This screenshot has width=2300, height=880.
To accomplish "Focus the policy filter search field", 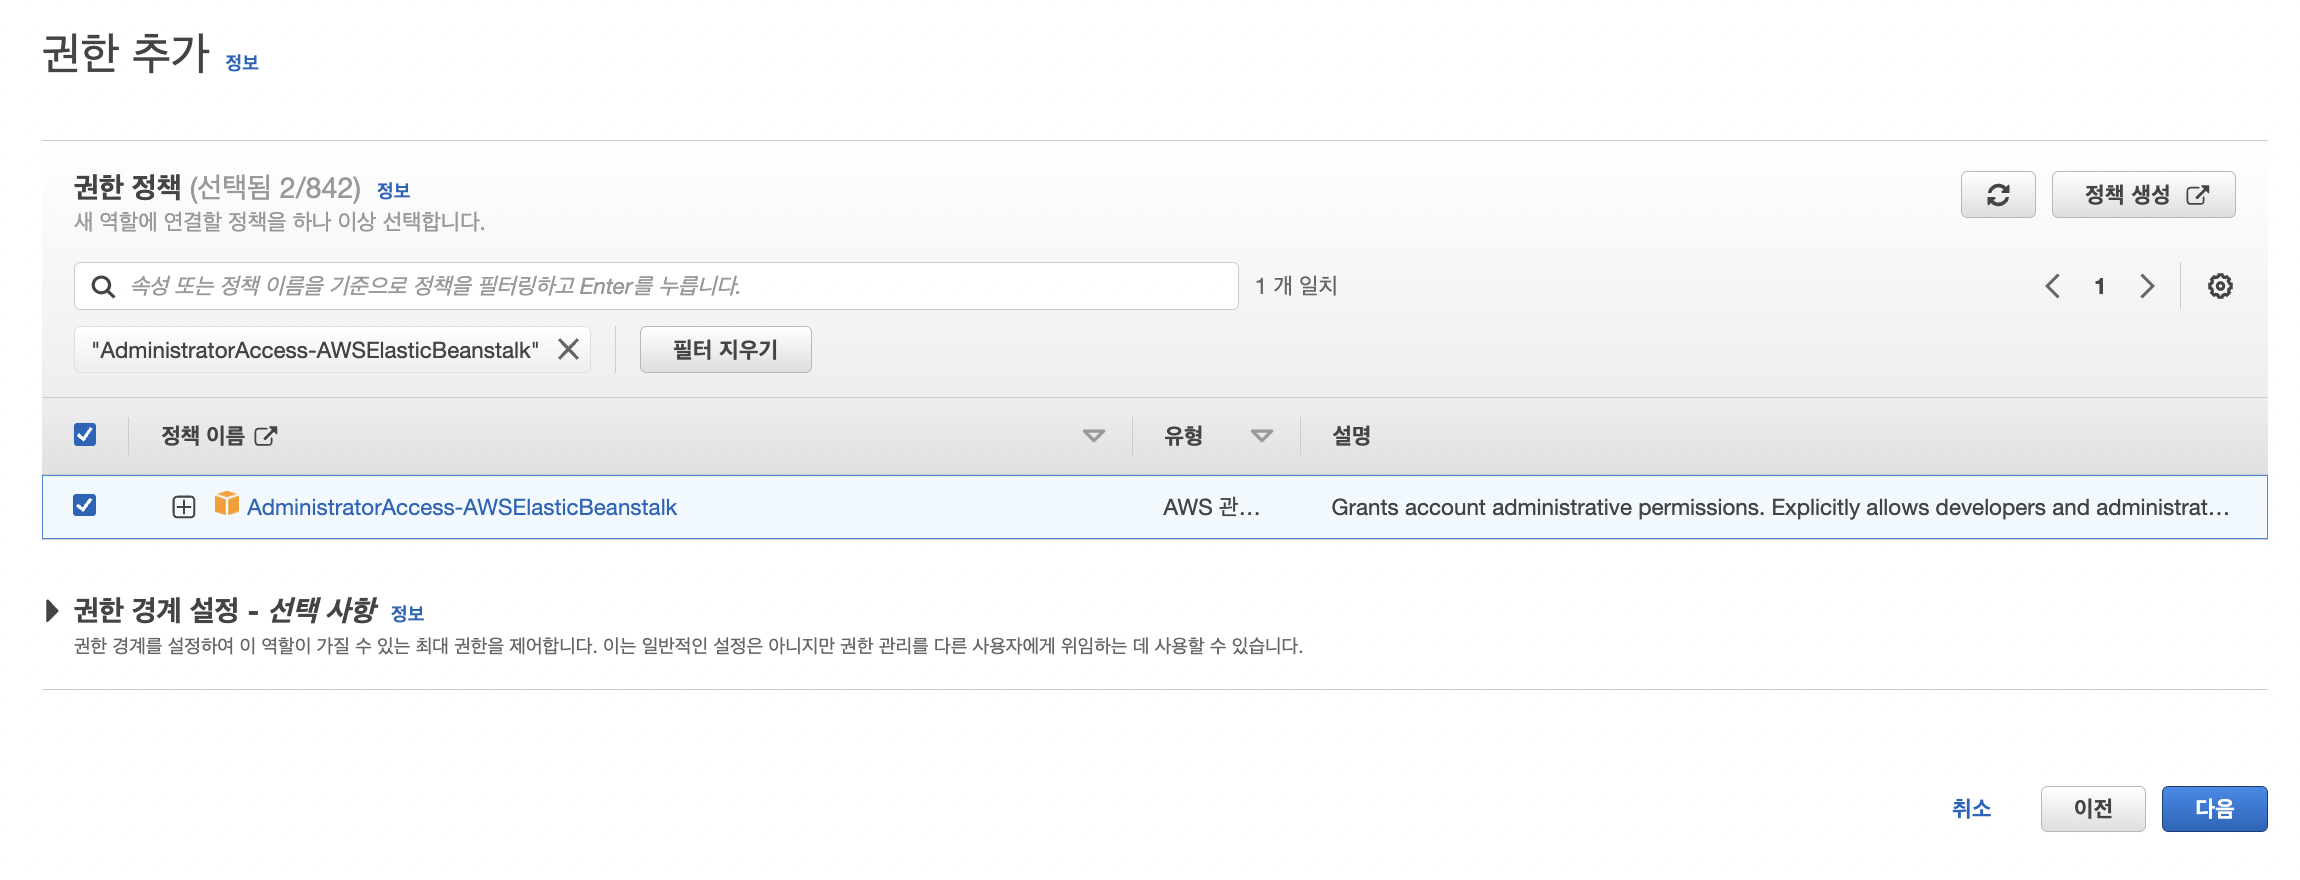I will pyautogui.click(x=656, y=286).
